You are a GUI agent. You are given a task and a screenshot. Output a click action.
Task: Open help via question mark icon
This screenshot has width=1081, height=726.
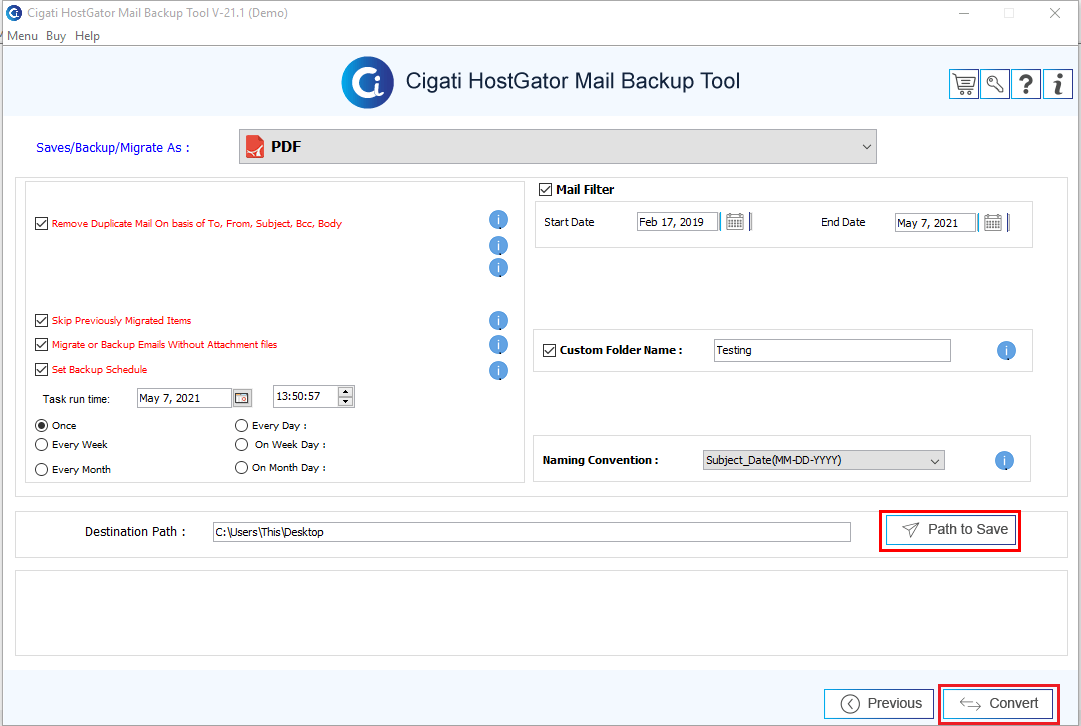pyautogui.click(x=1026, y=85)
